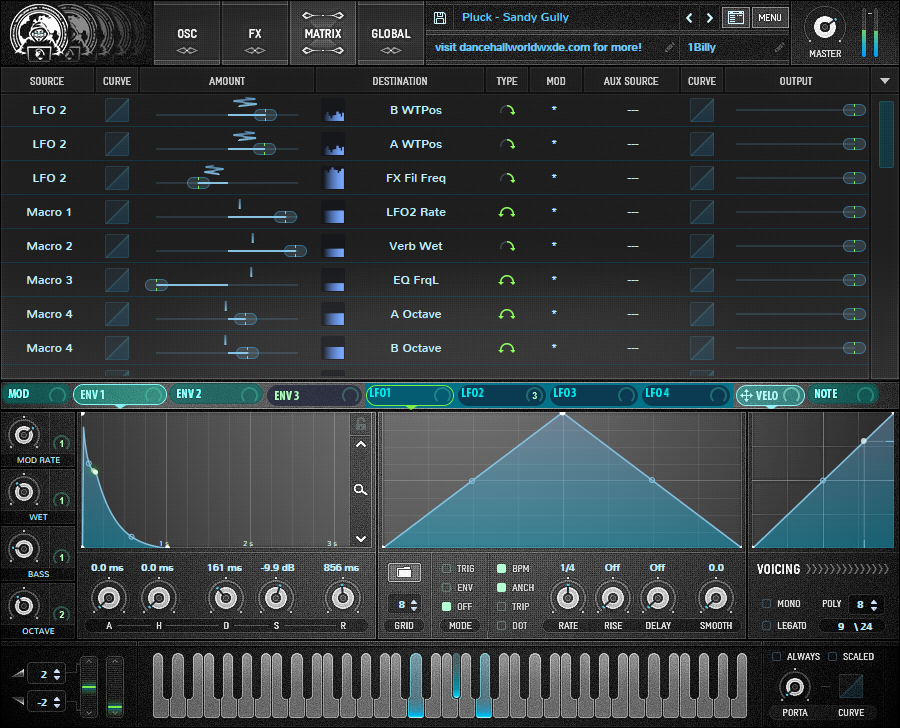
Task: Click the MENU button
Action: [769, 18]
